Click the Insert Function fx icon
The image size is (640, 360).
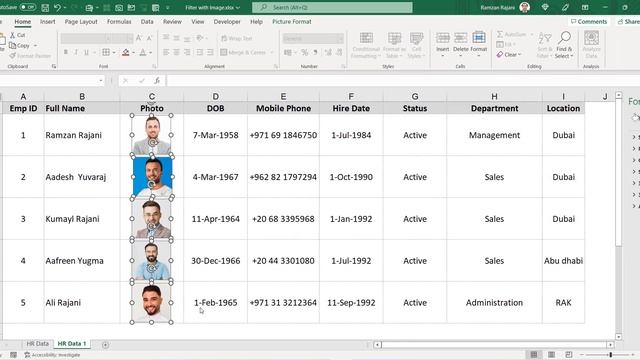[157, 81]
